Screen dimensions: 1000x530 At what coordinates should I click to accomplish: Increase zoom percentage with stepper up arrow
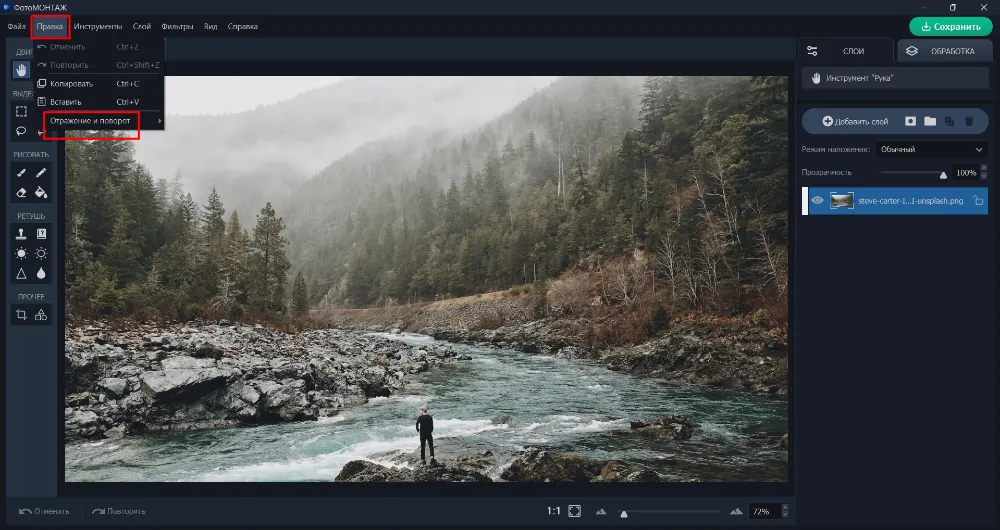pos(785,508)
